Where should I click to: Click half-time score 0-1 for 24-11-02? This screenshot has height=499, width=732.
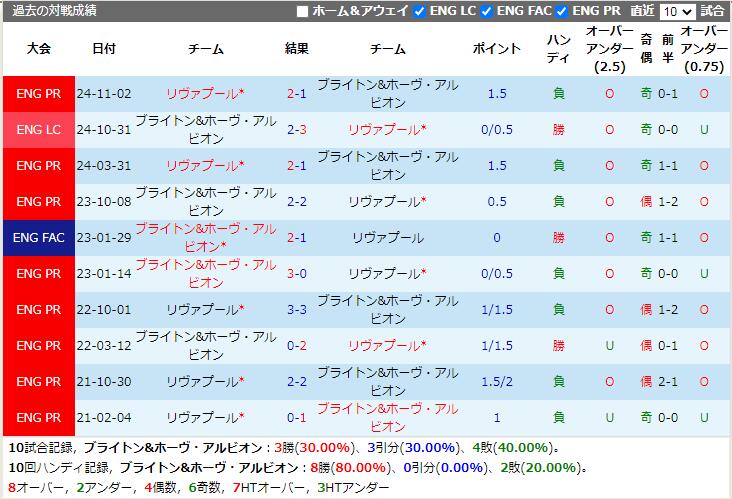668,94
